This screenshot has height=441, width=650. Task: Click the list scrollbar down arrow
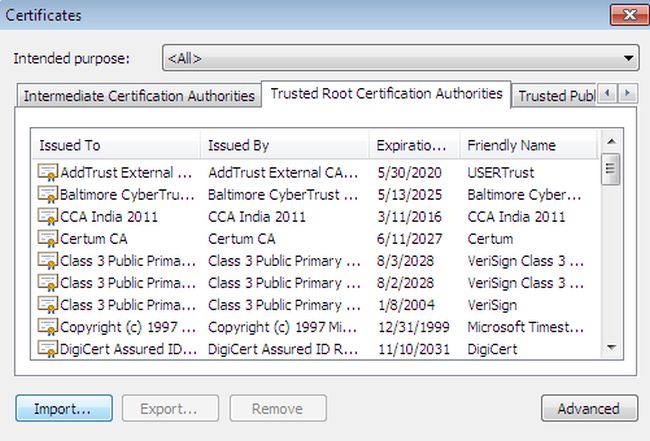click(611, 347)
